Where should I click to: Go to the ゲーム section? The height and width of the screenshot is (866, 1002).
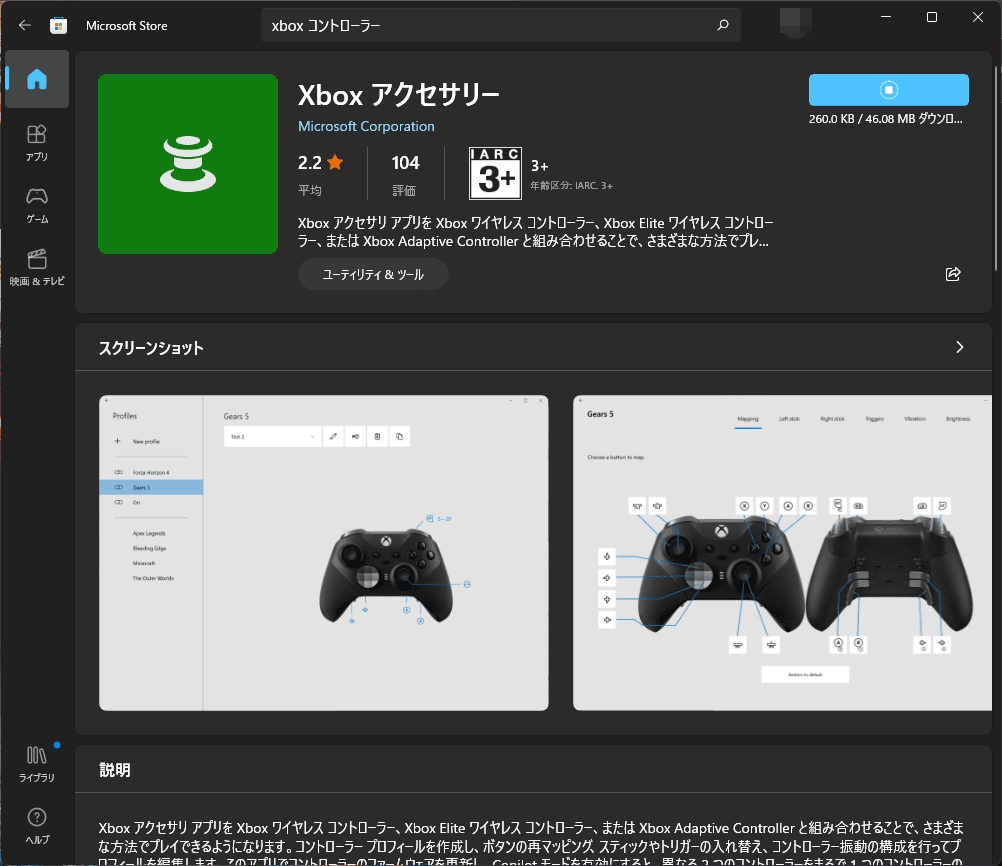click(37, 204)
